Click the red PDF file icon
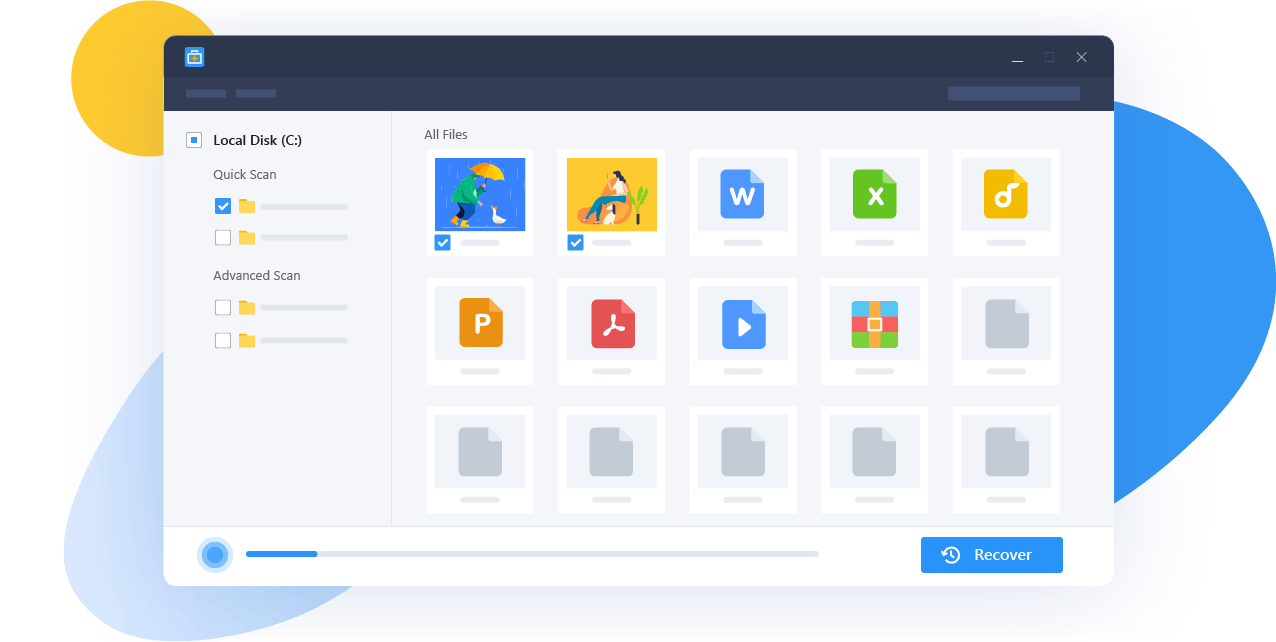 (x=612, y=323)
